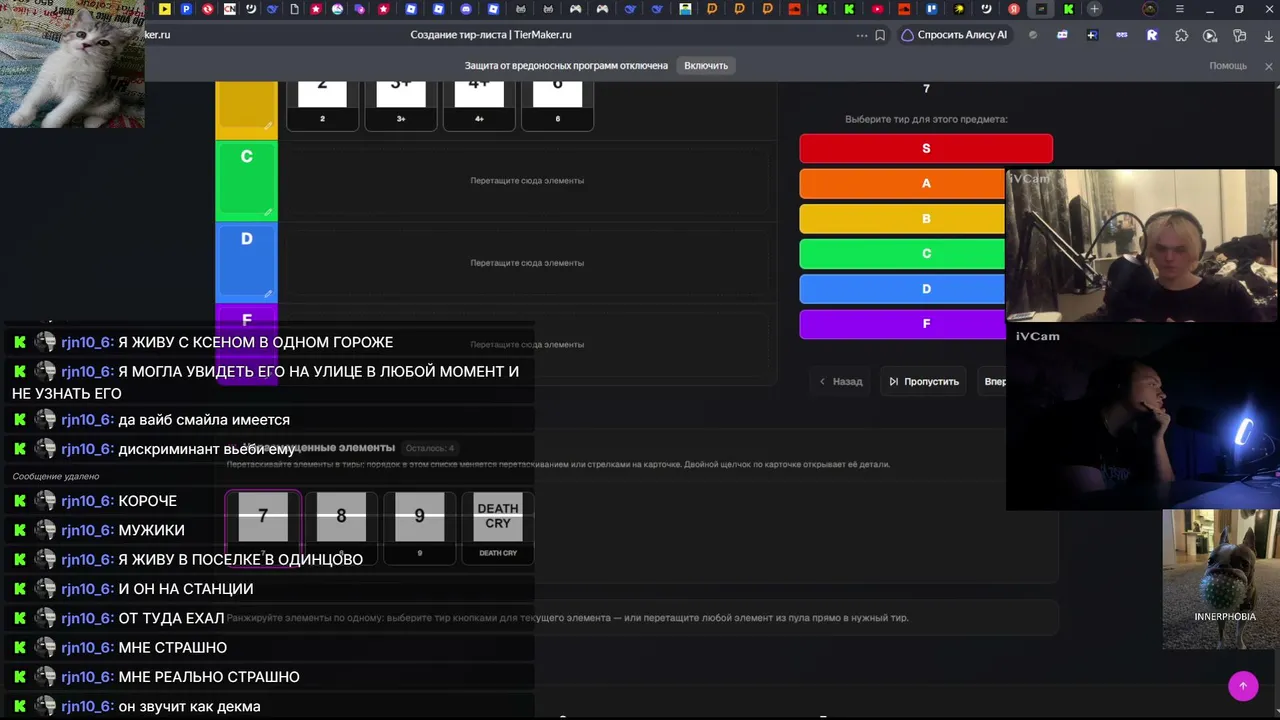Click the chat message 'КОРОЧЕ'
This screenshot has width=1280, height=720.
click(x=148, y=501)
